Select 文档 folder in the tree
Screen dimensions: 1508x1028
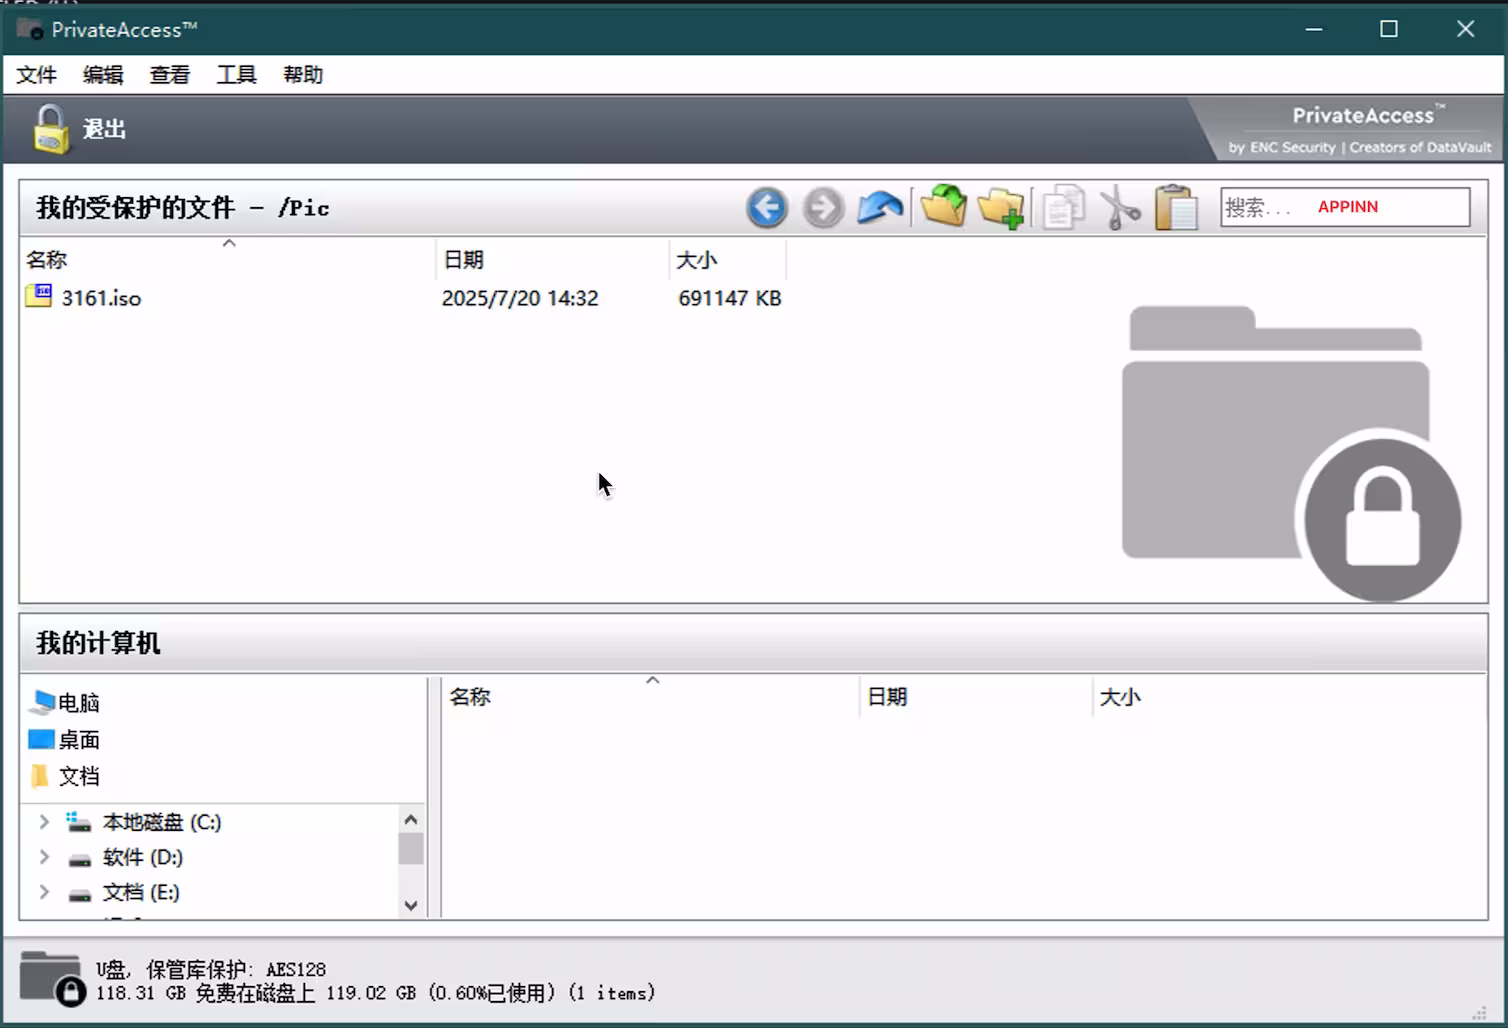pyautogui.click(x=79, y=777)
